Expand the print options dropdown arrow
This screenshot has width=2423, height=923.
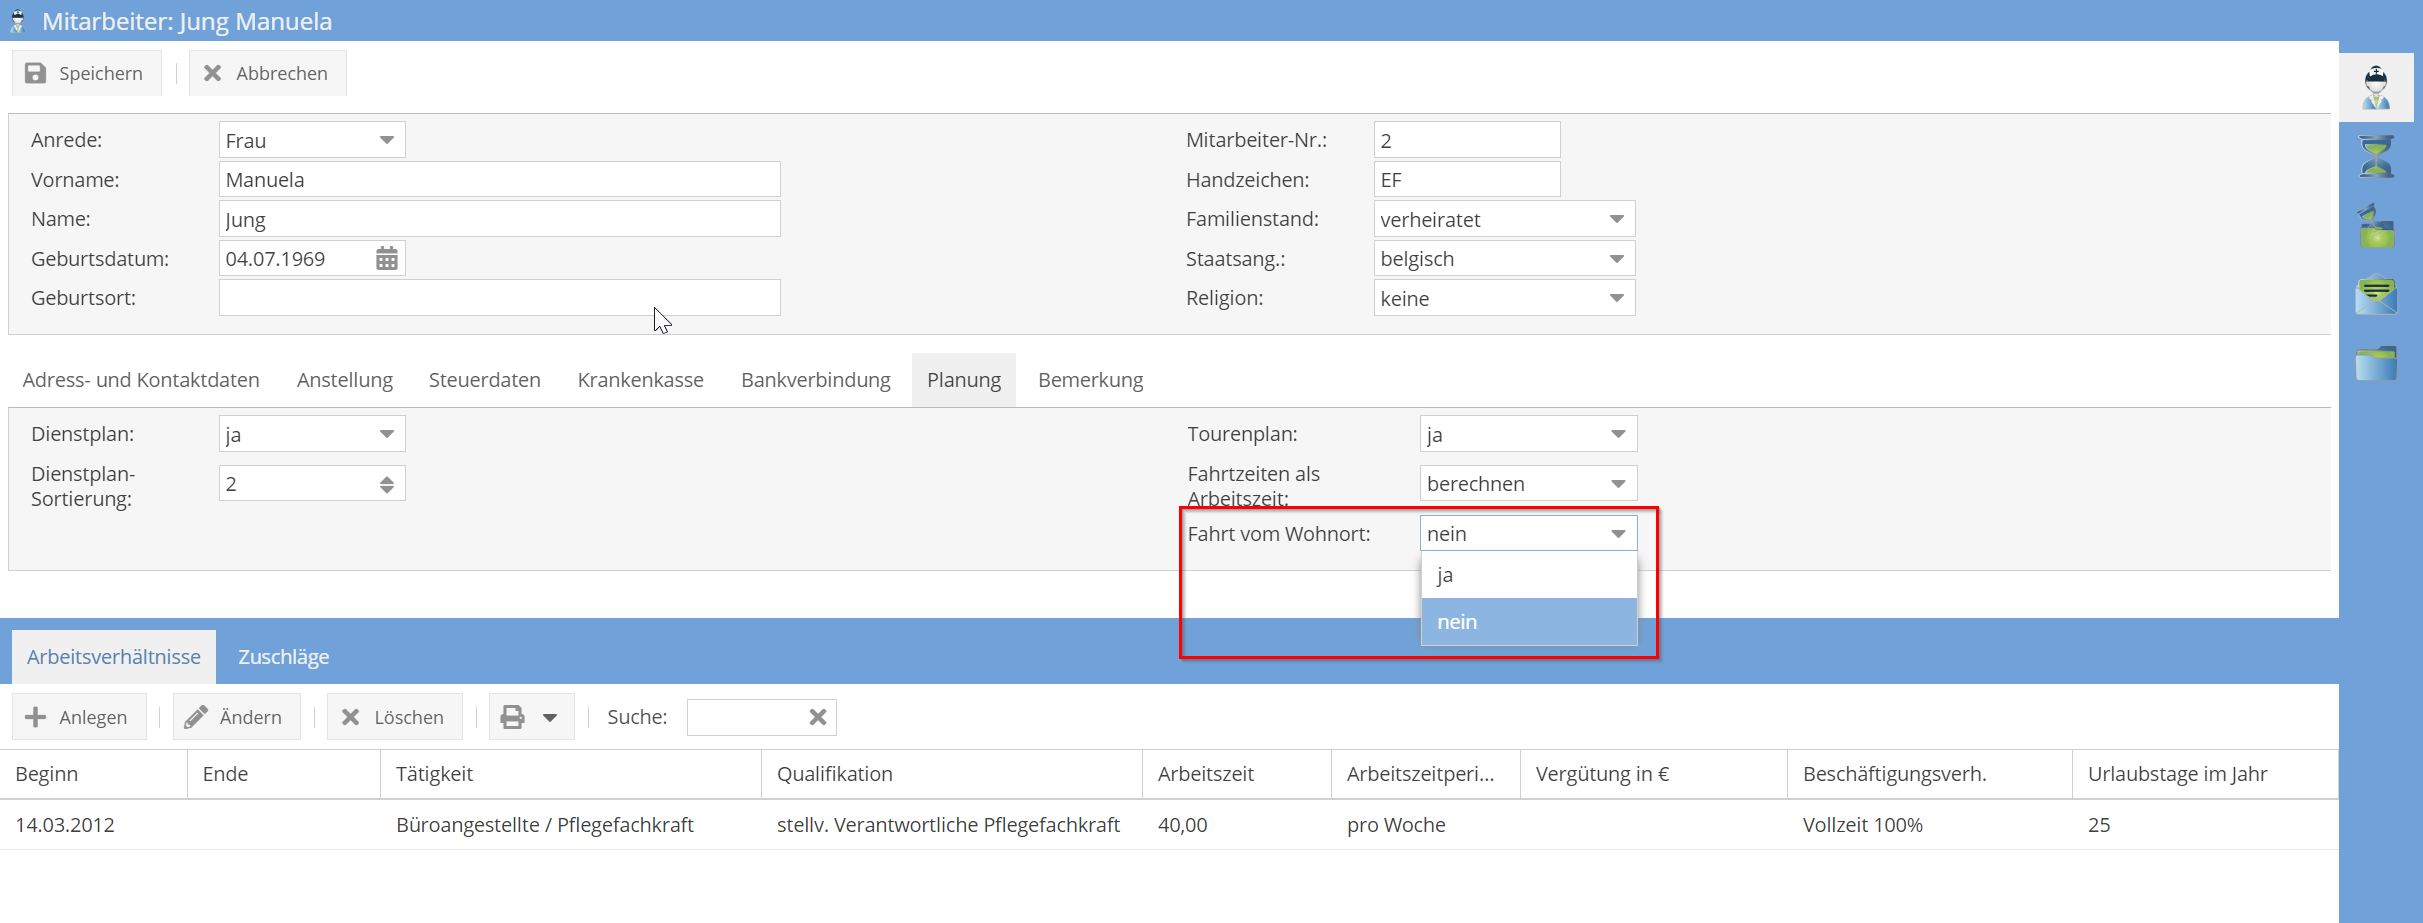tap(550, 717)
